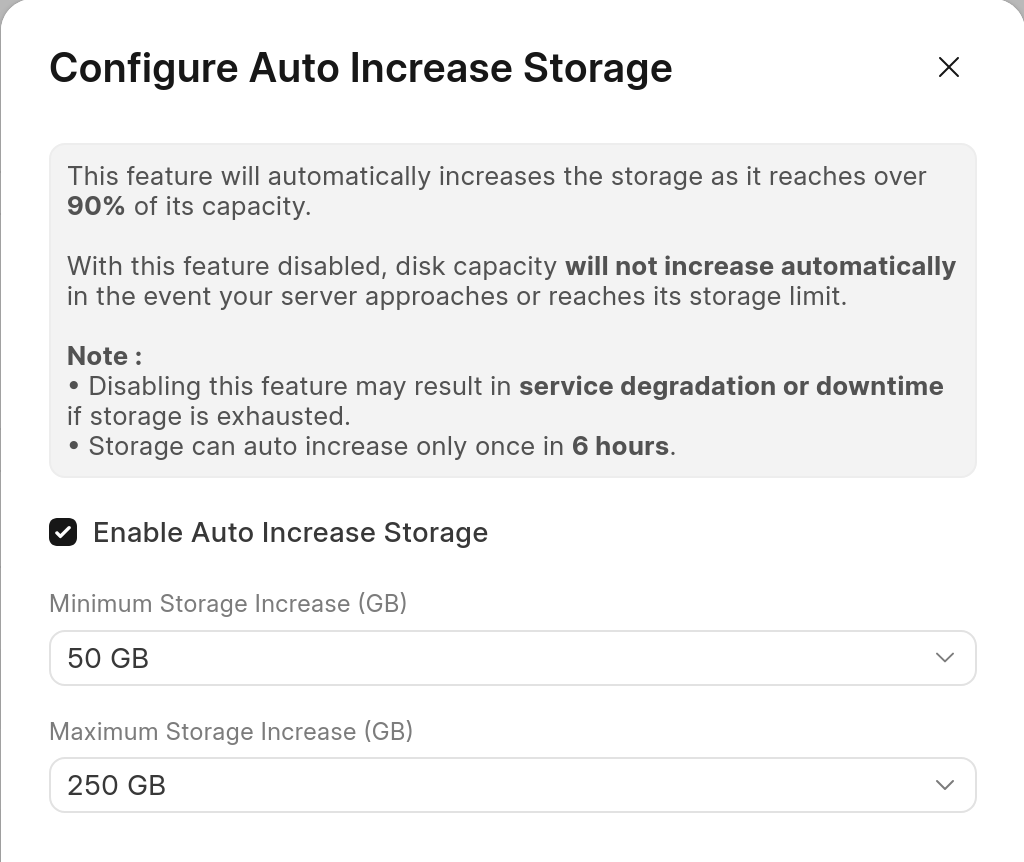
Task: Select the 50 GB value text
Action: [108, 658]
